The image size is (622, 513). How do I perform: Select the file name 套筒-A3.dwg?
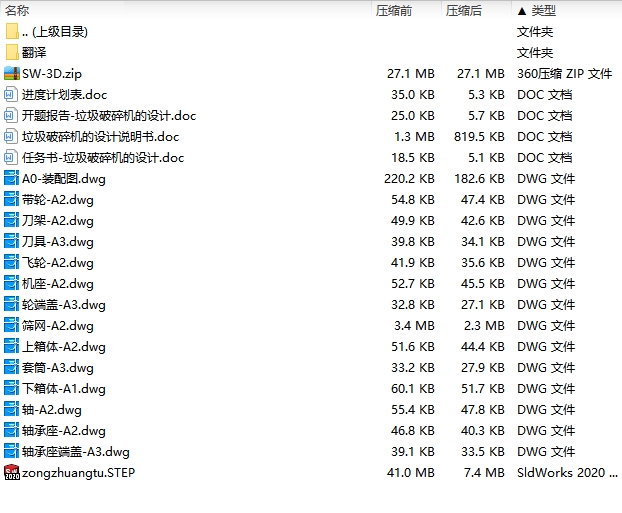click(58, 368)
